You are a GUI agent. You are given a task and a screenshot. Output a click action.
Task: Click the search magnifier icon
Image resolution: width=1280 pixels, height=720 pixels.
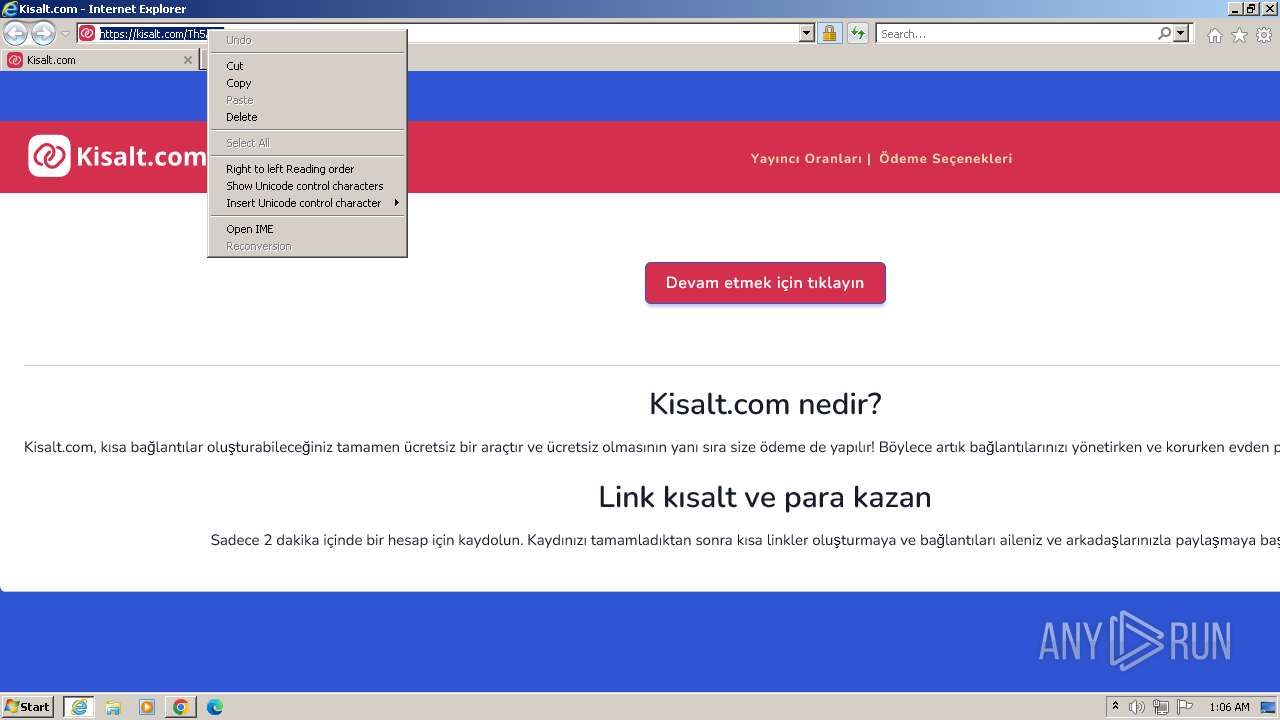(x=1164, y=33)
